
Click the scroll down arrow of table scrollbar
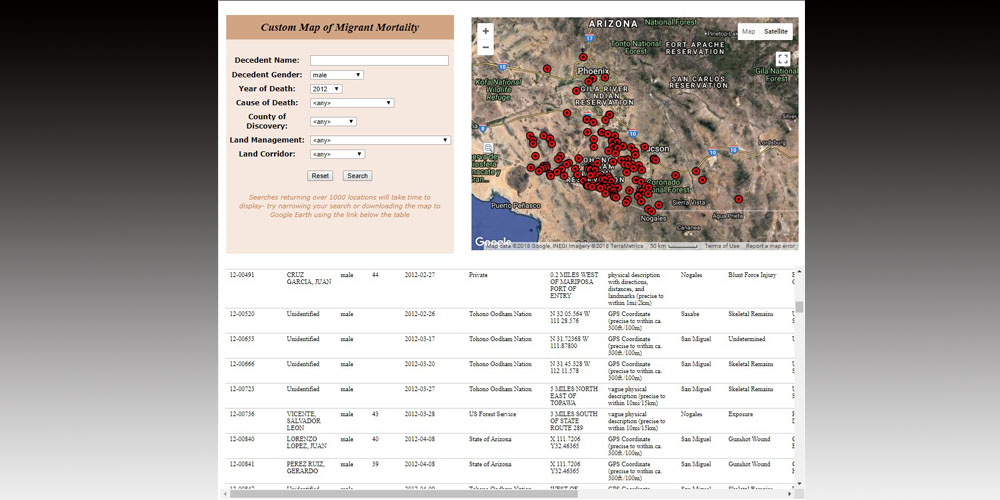[x=799, y=485]
